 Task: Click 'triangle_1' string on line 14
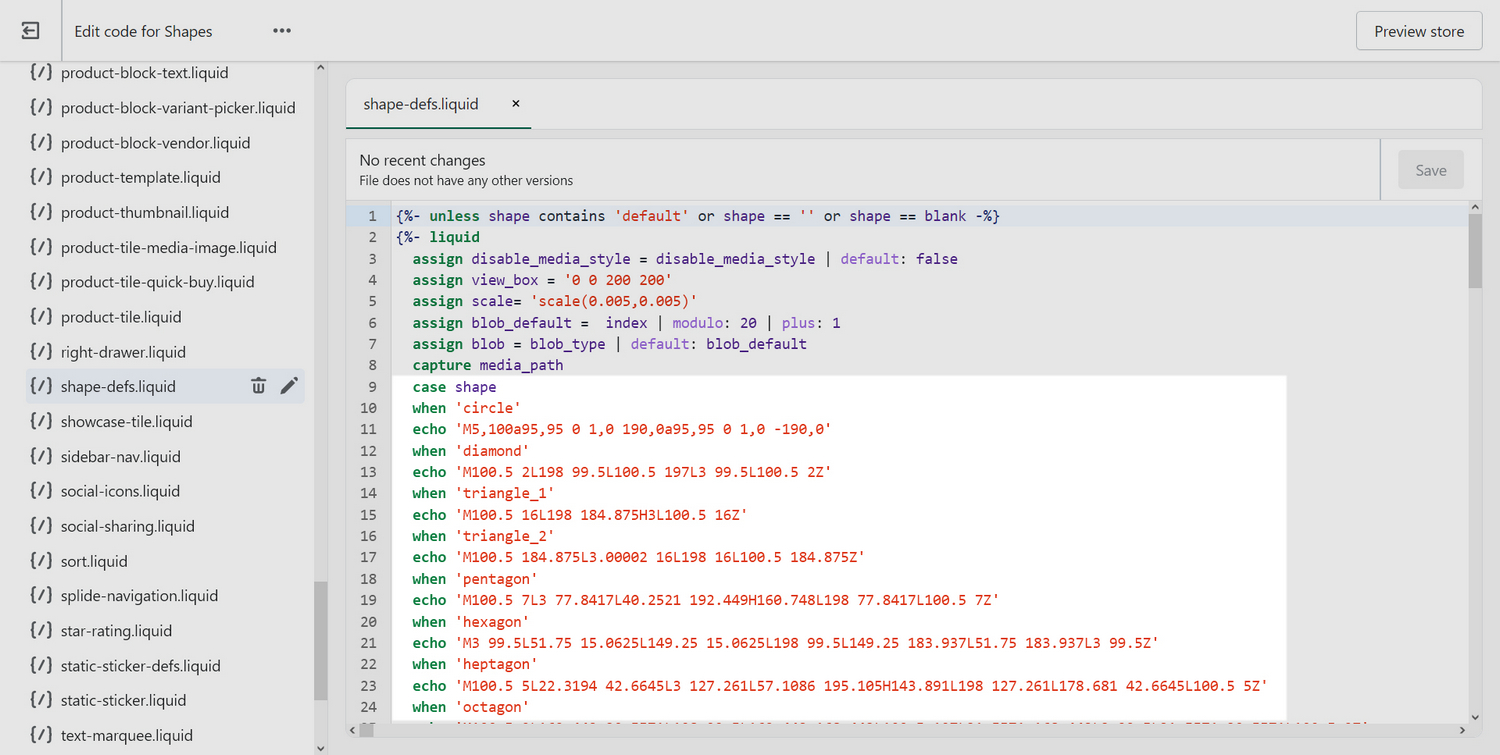pyautogui.click(x=505, y=493)
